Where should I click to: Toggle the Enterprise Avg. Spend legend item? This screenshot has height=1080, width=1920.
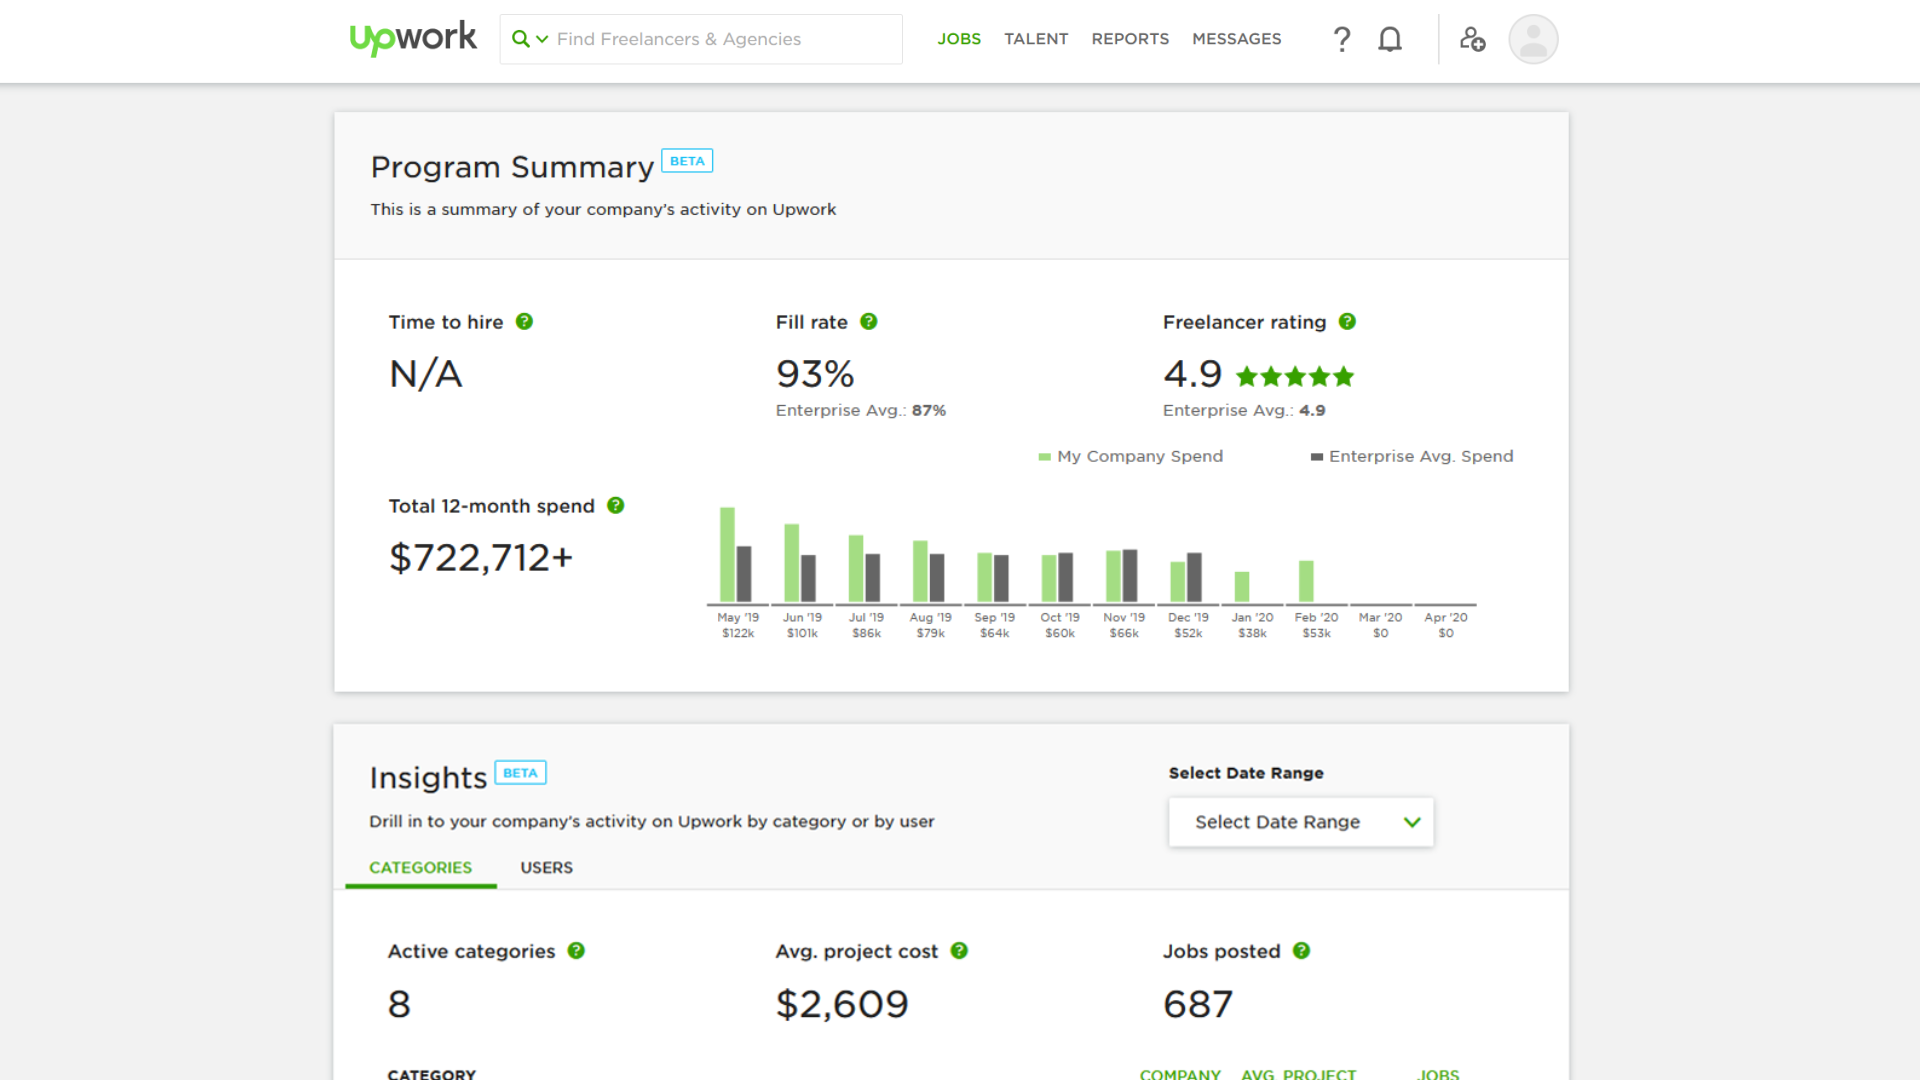pyautogui.click(x=1412, y=456)
